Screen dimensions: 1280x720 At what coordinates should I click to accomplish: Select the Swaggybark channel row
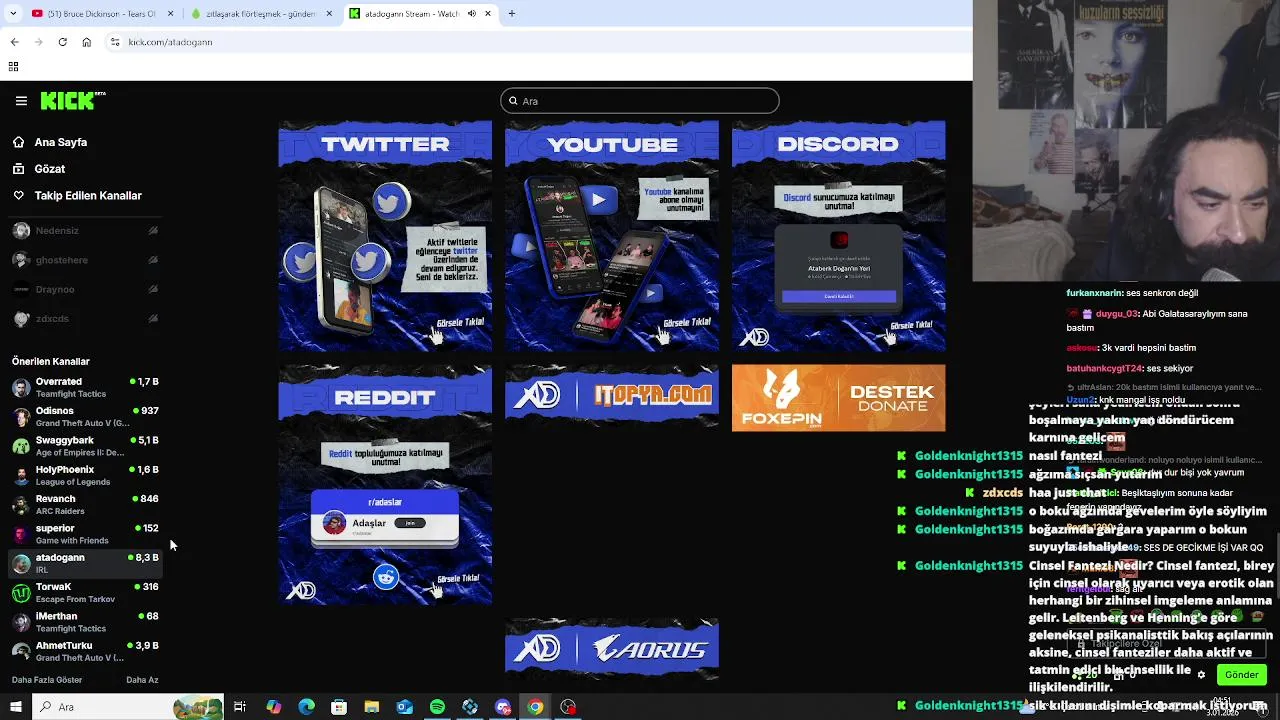[85, 446]
